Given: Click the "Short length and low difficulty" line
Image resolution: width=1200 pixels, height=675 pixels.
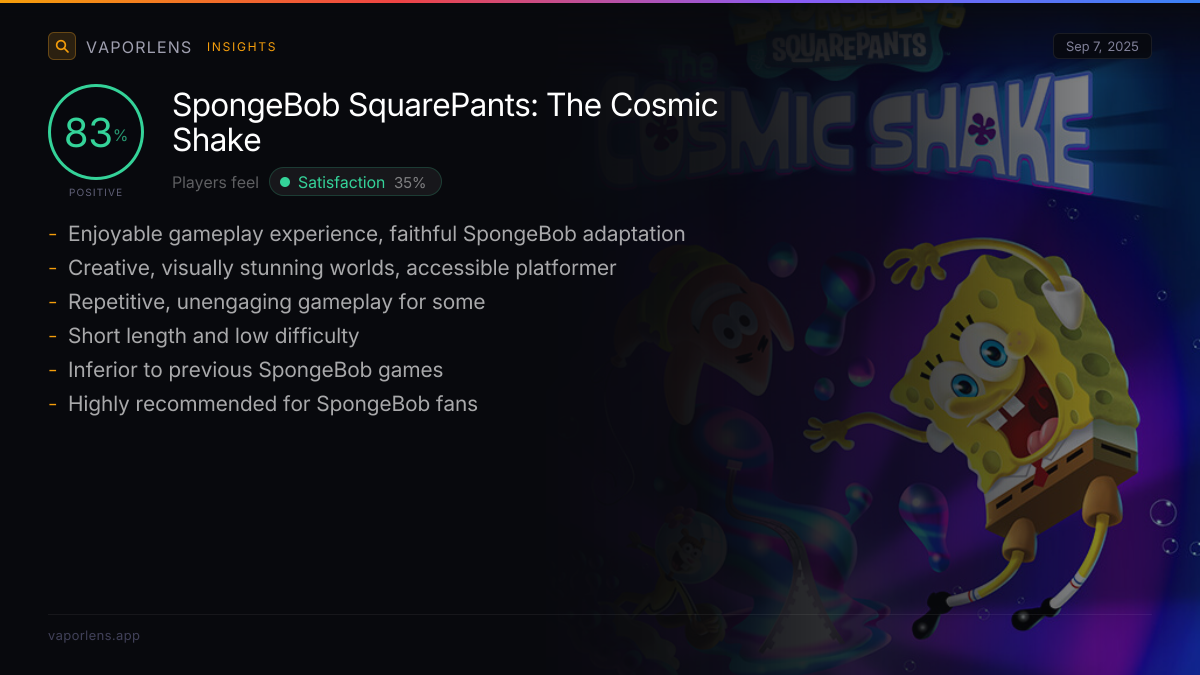Looking at the screenshot, I should coord(213,336).
